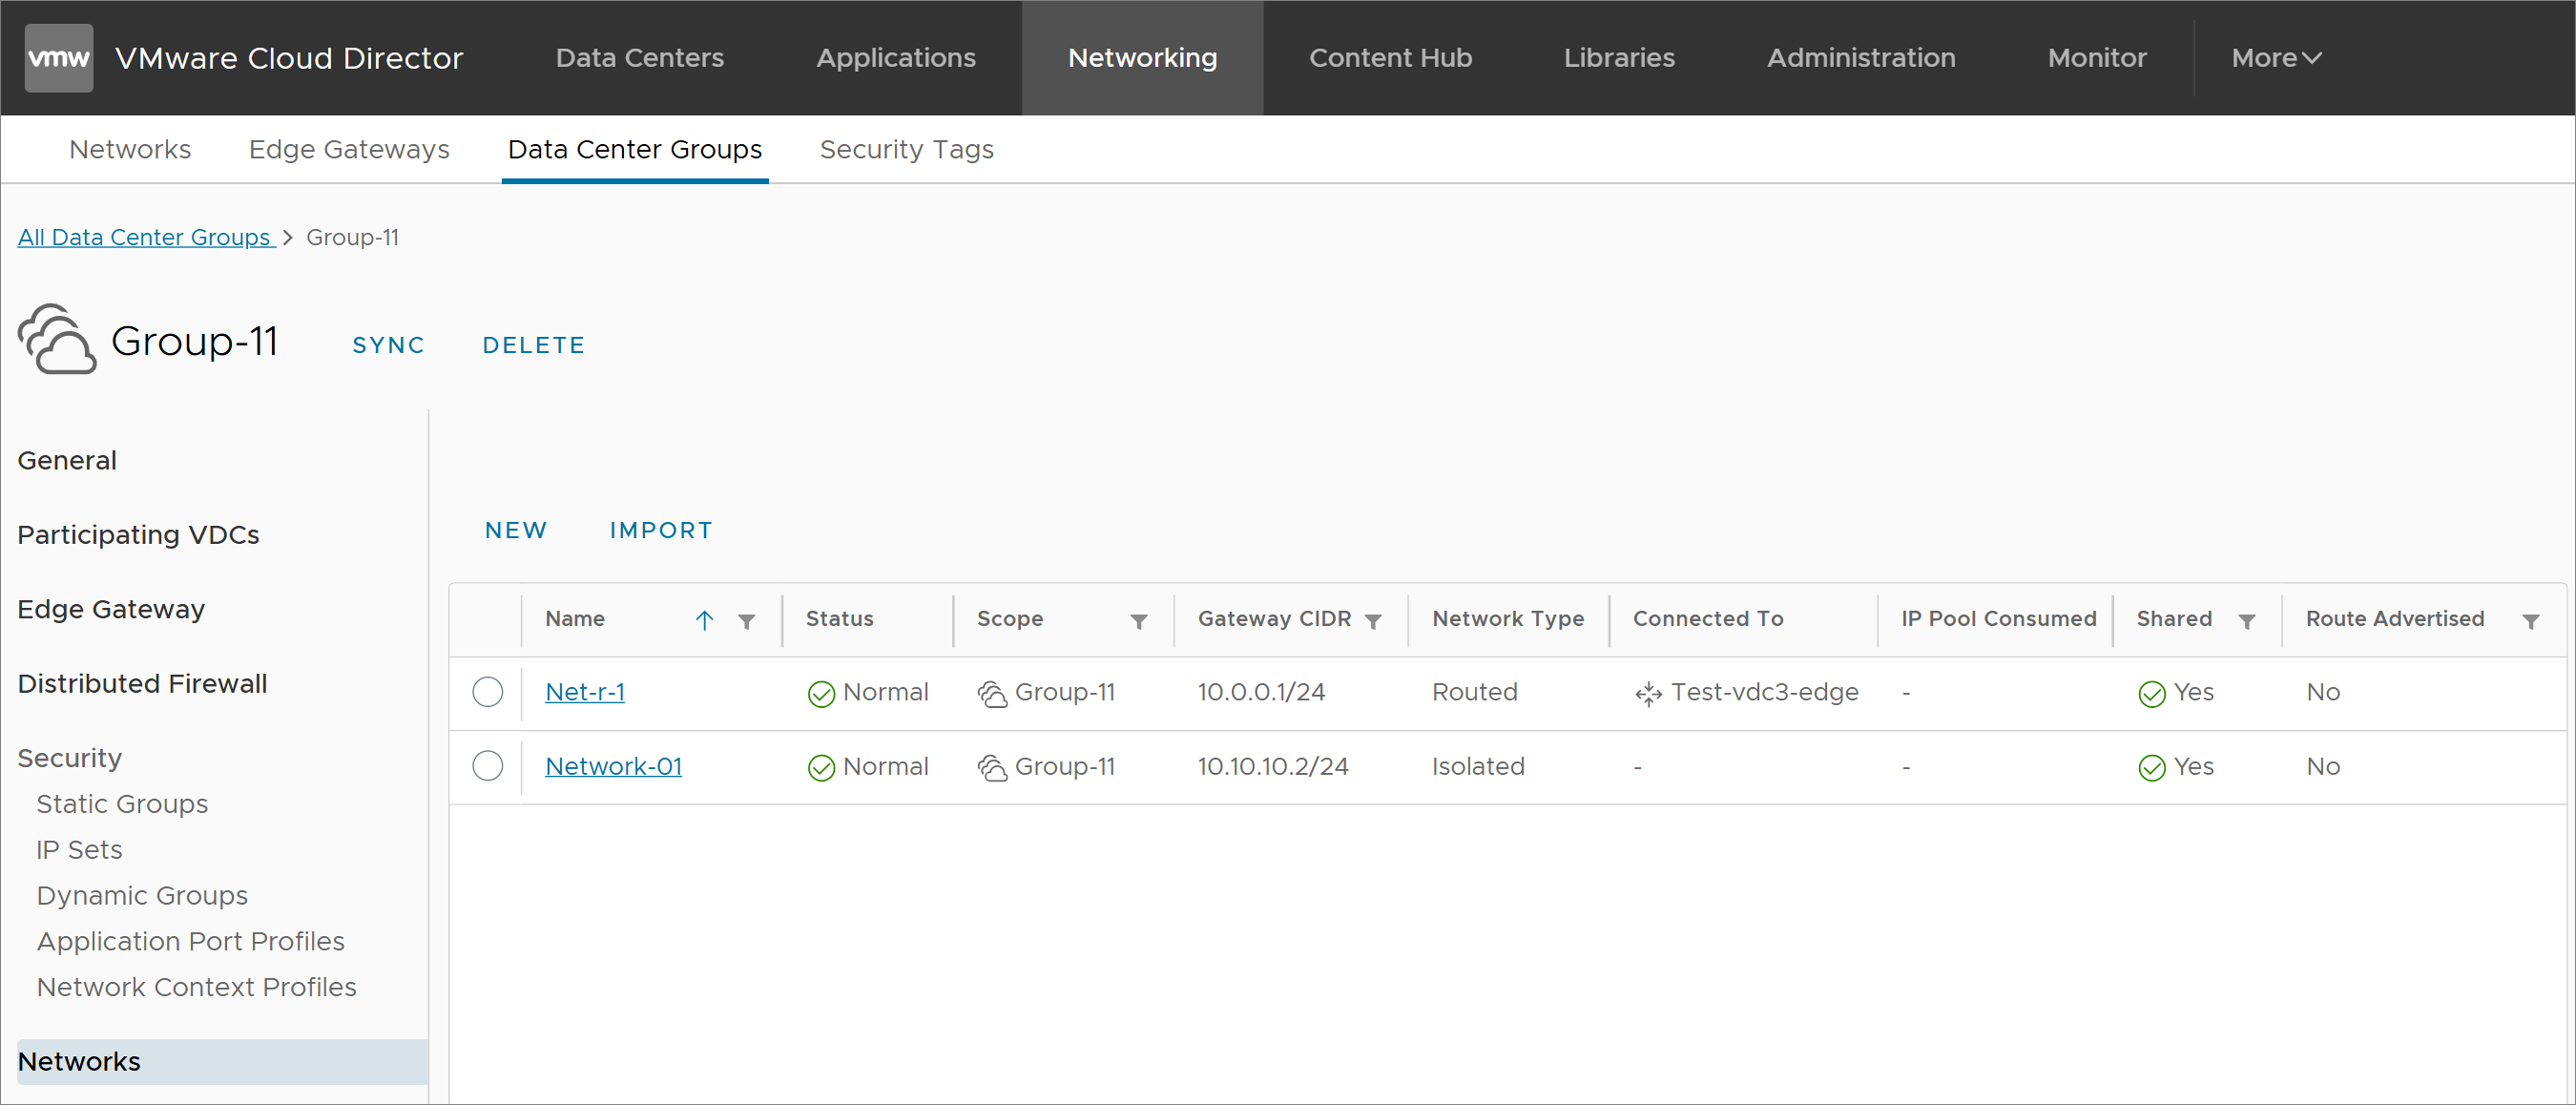The image size is (2576, 1105).
Task: Open the Name column filter icon
Action: pyautogui.click(x=746, y=621)
